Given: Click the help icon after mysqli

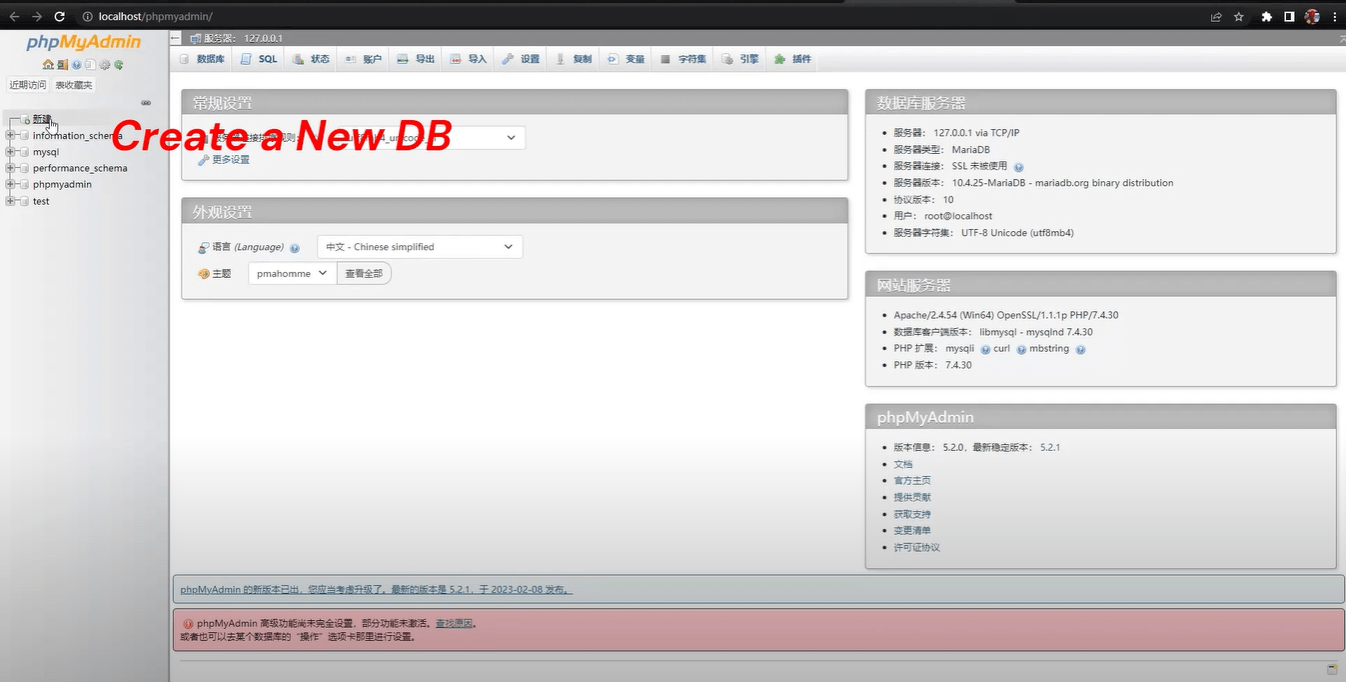Looking at the screenshot, I should point(985,349).
